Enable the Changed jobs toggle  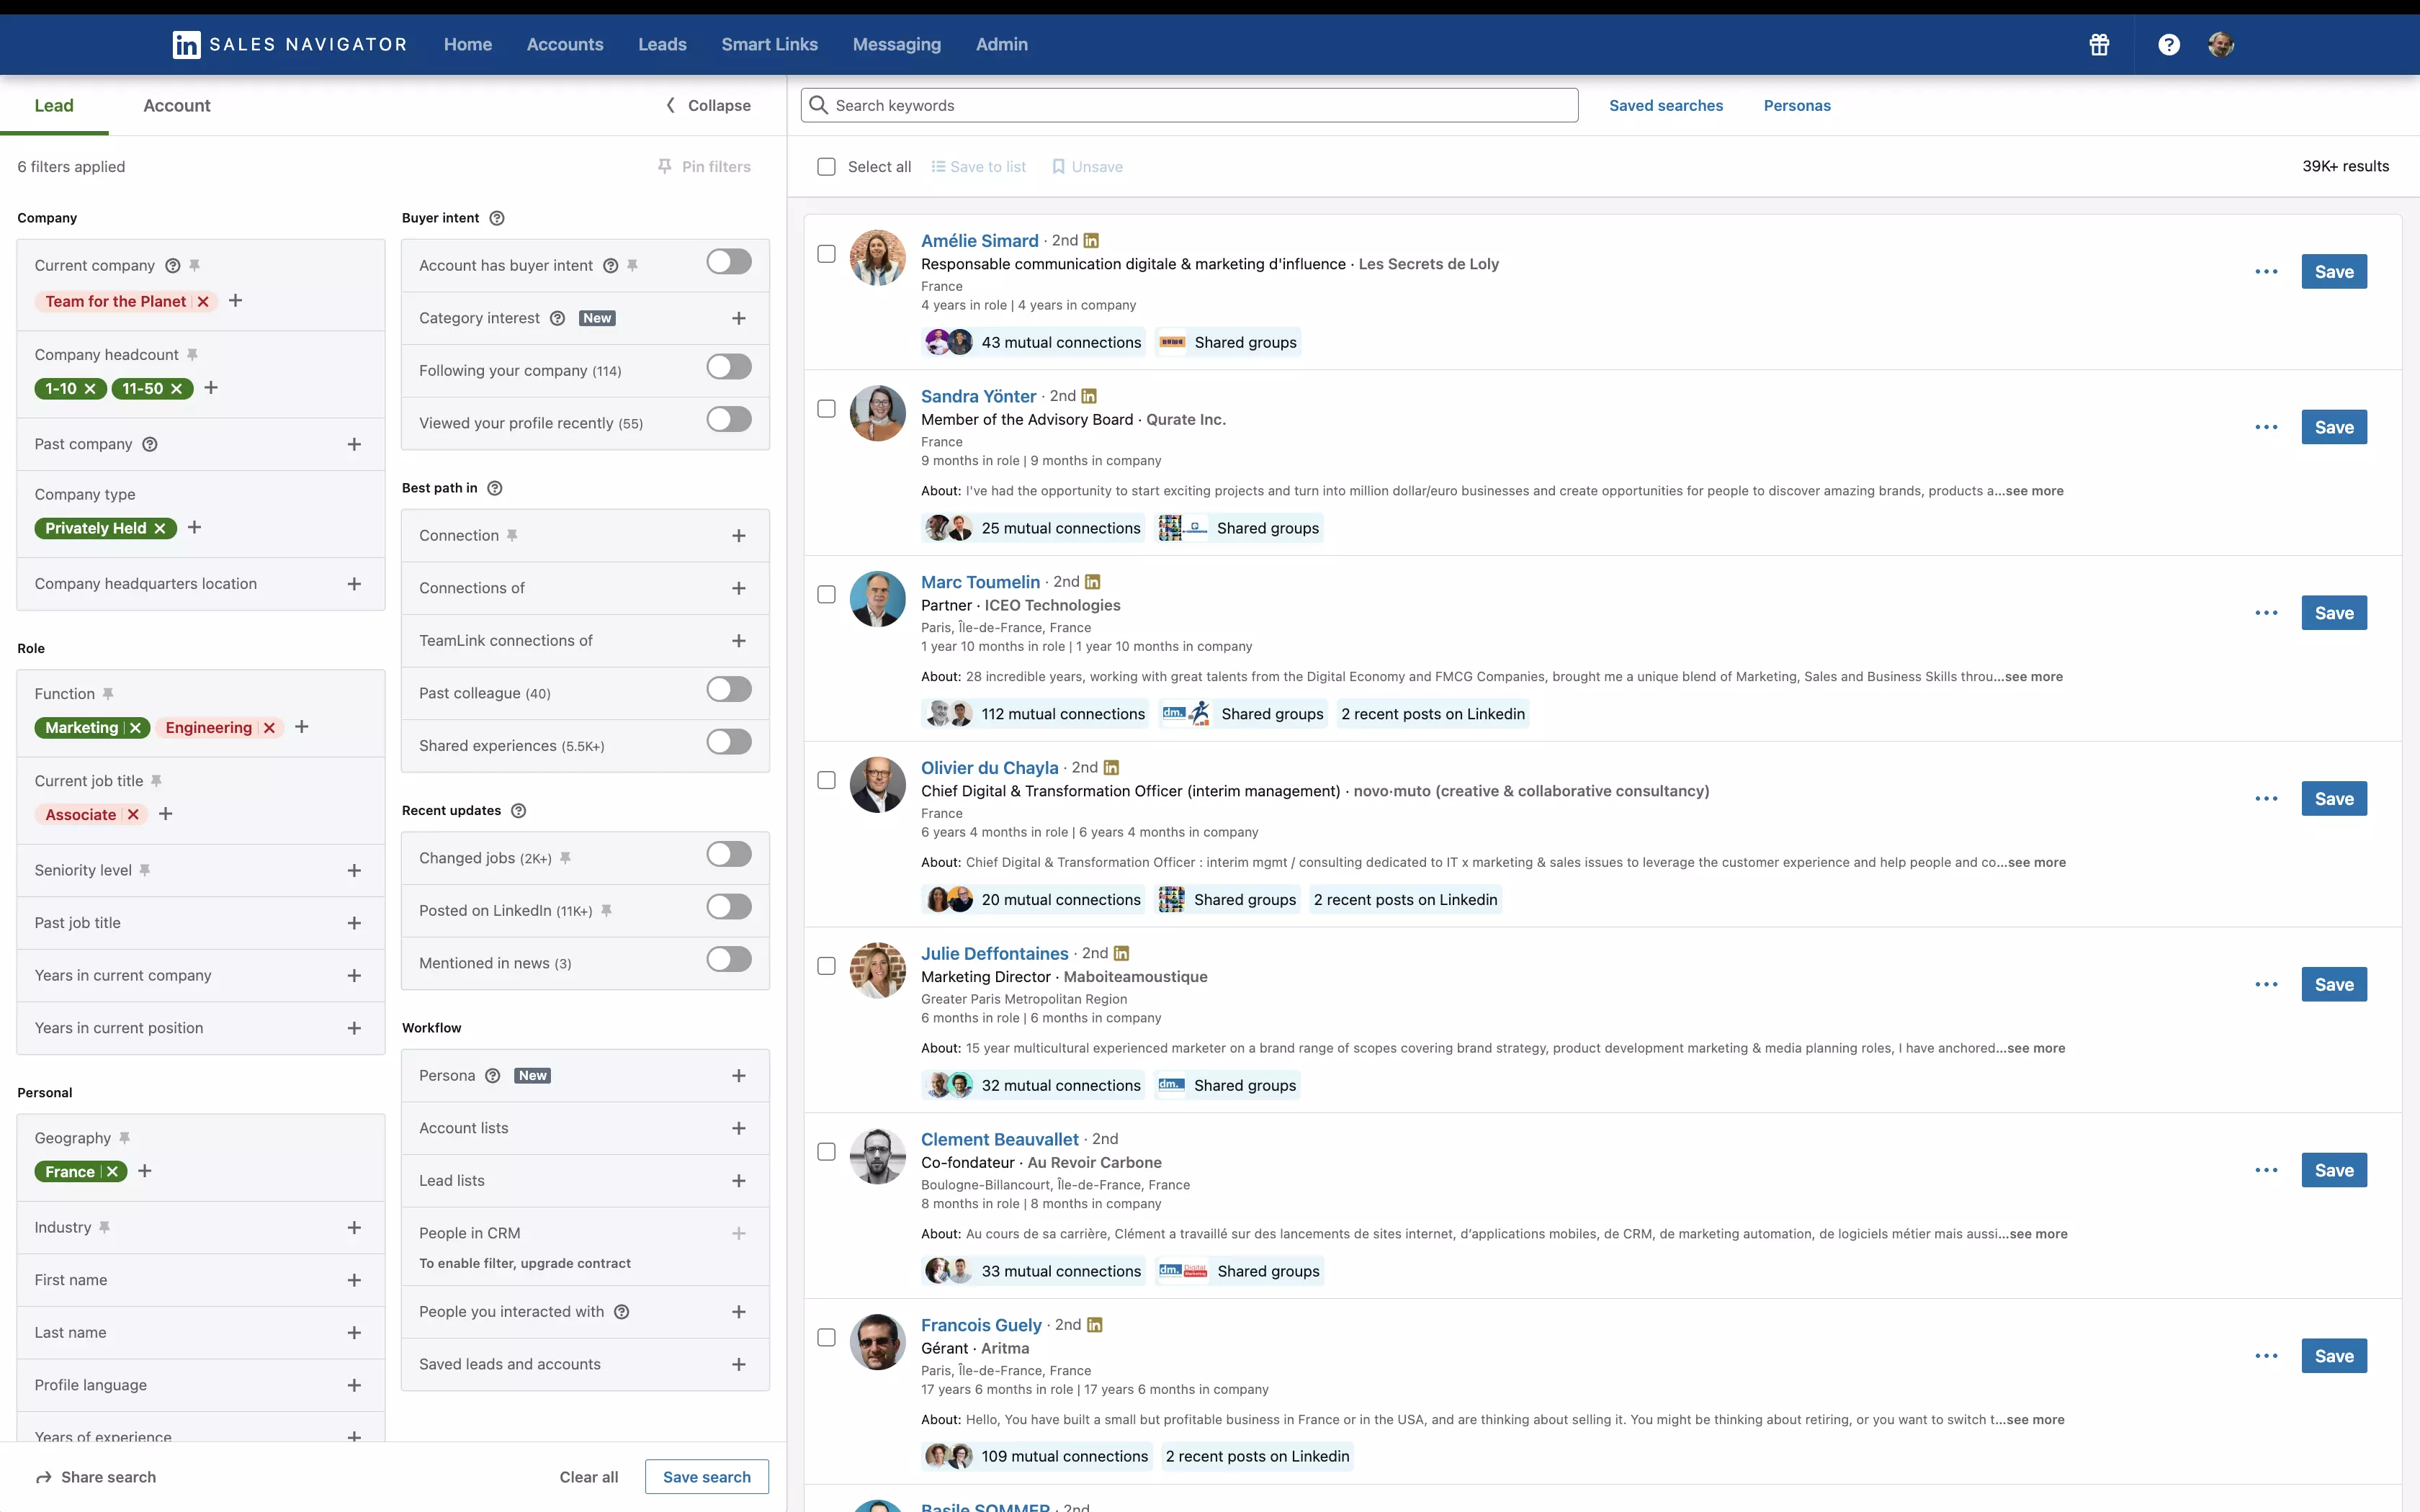[x=728, y=855]
